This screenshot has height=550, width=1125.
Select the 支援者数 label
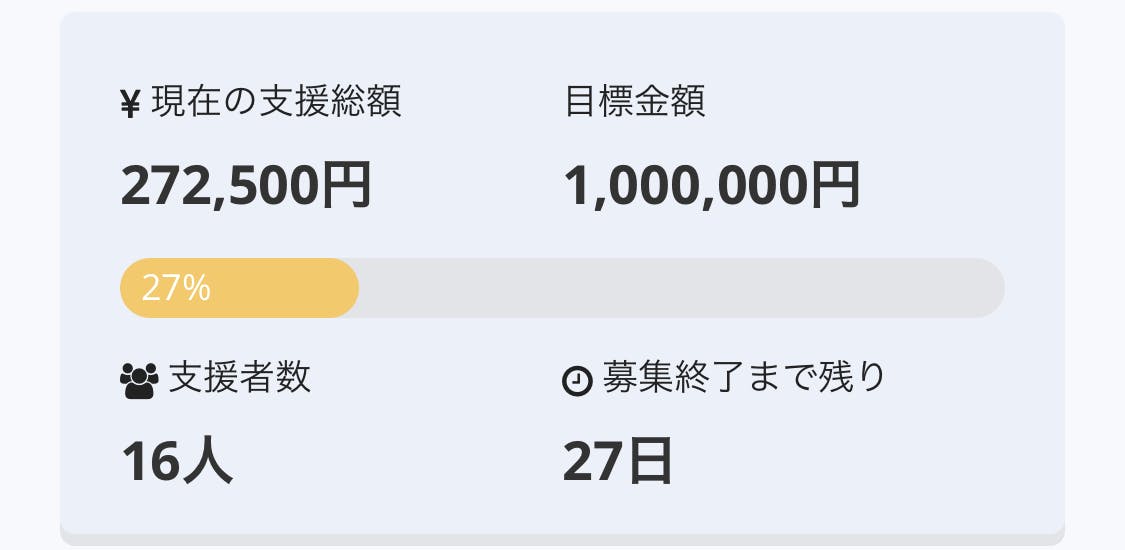[x=239, y=378]
